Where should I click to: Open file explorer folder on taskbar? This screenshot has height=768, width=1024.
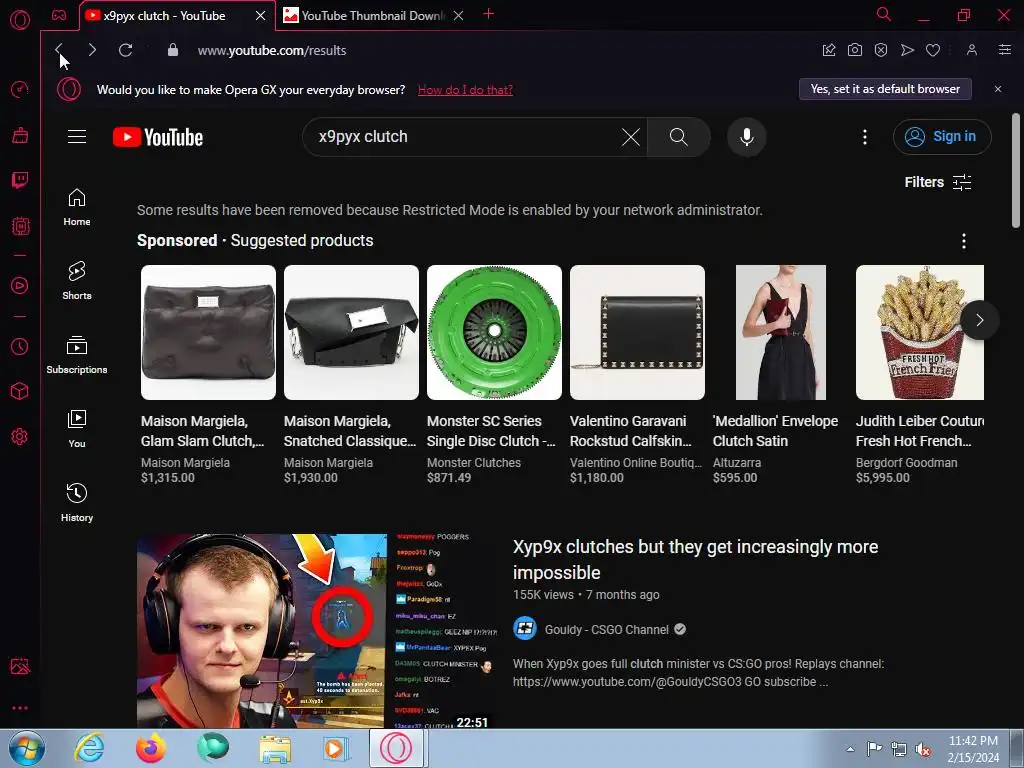[275, 748]
